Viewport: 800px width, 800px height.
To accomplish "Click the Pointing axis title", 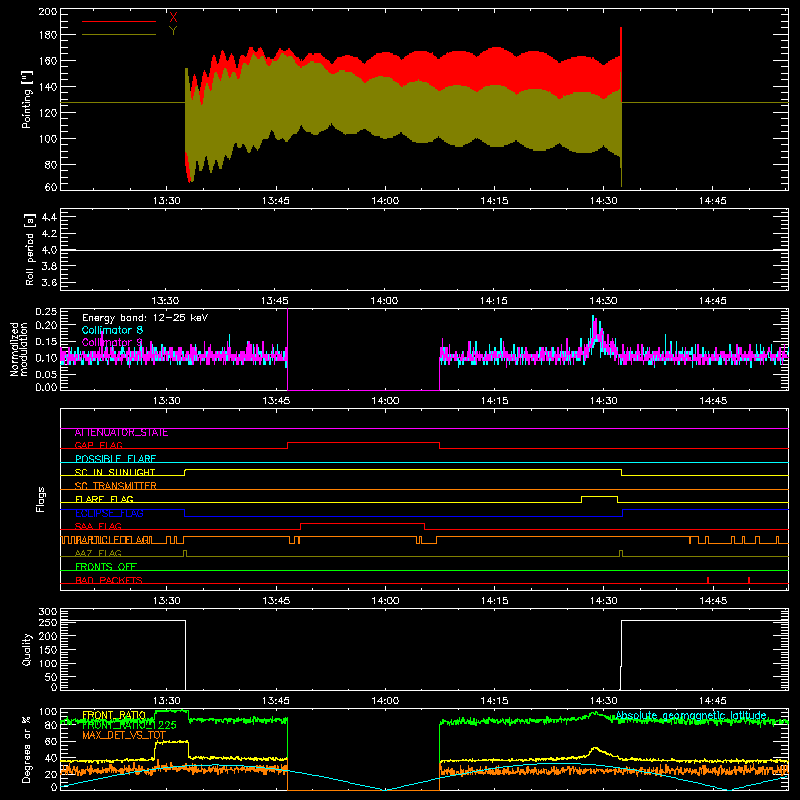I will [x=27, y=100].
